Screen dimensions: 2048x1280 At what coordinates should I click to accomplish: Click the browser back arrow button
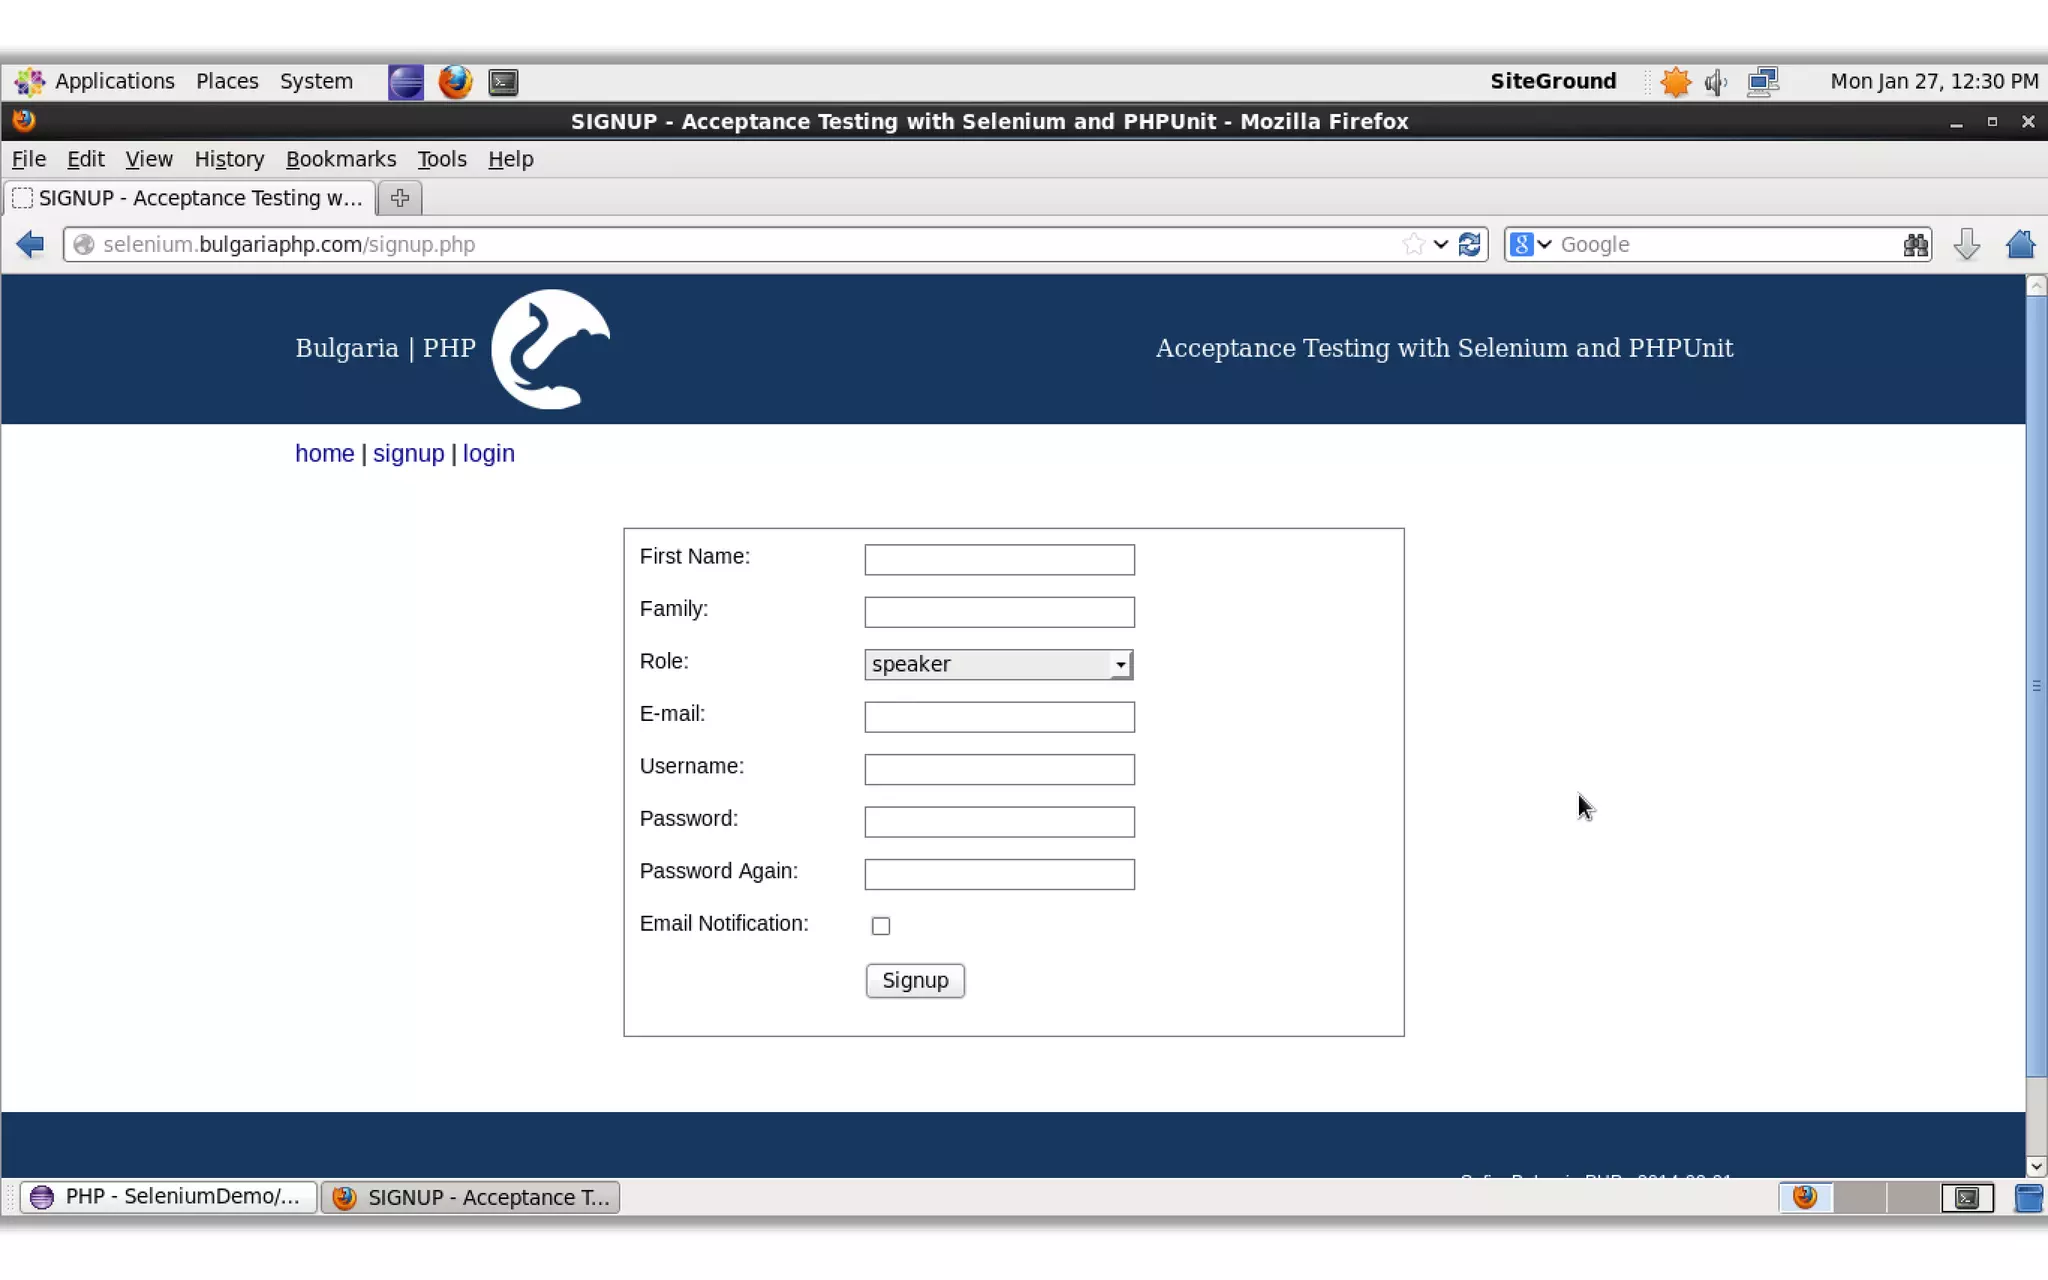pyautogui.click(x=30, y=244)
